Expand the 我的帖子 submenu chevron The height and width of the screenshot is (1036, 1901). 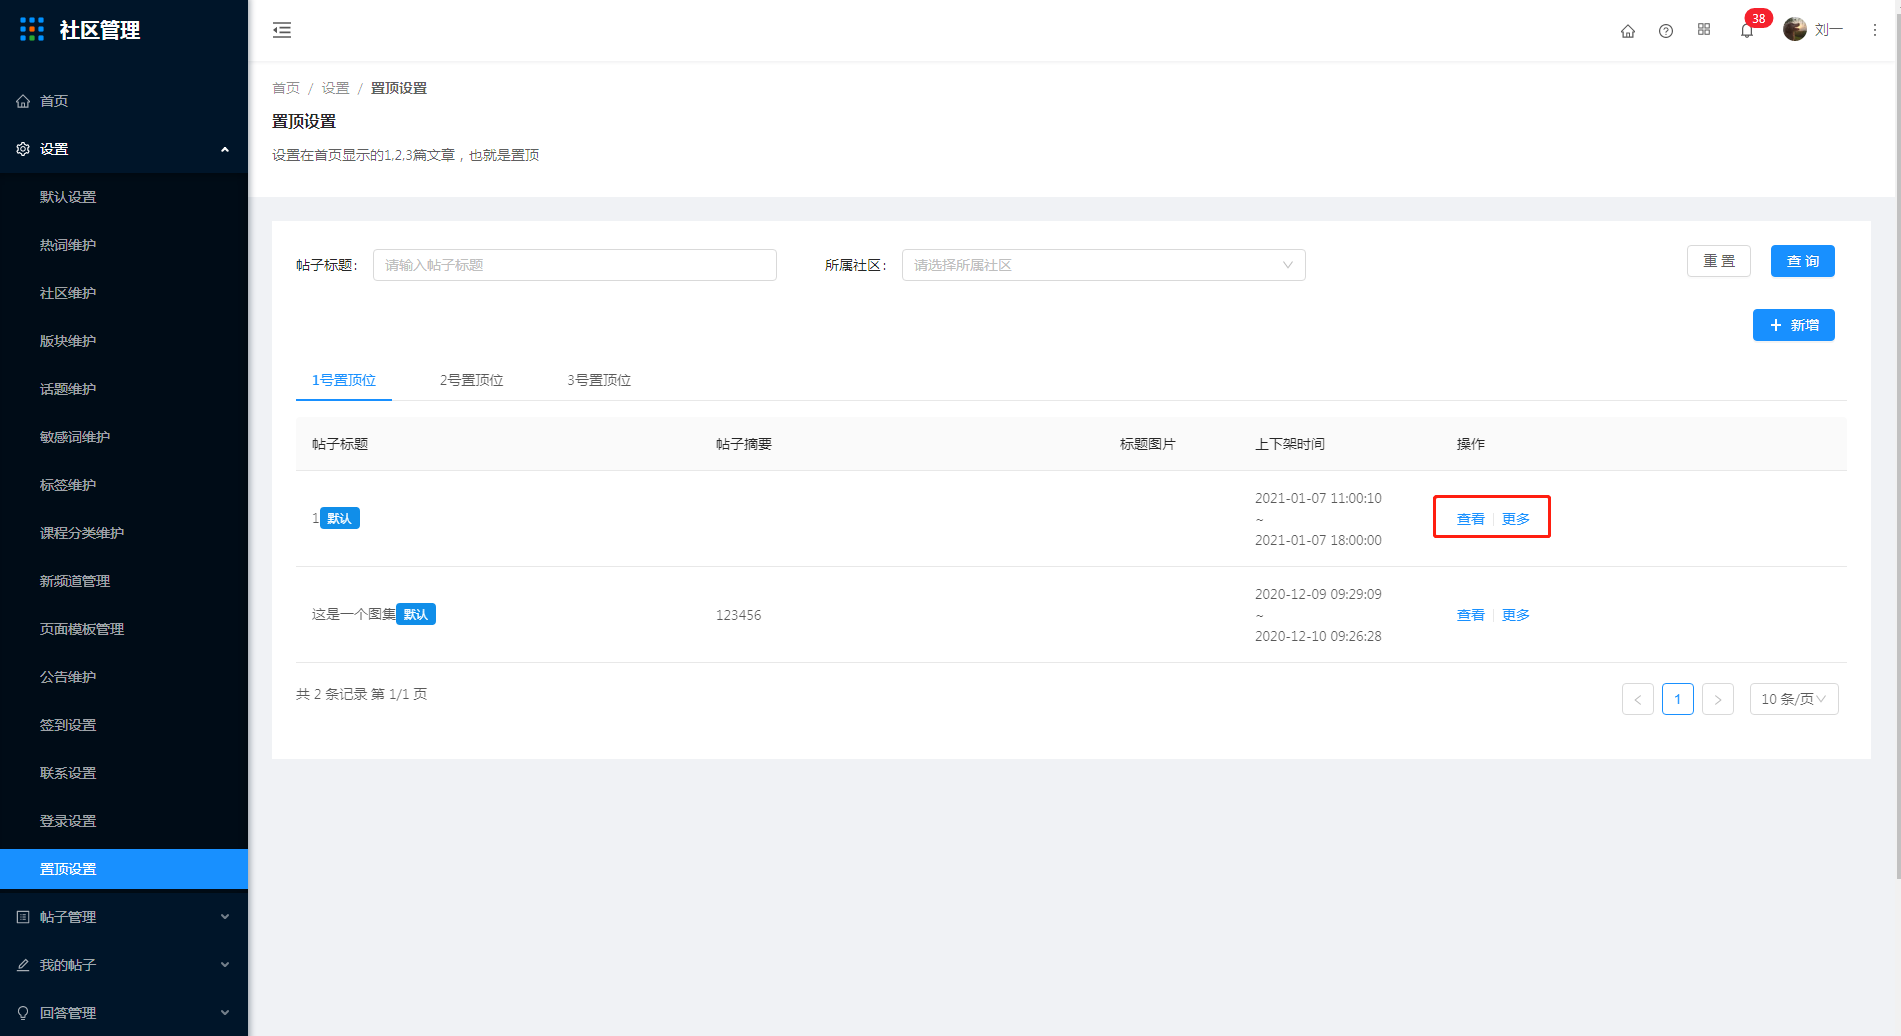tap(225, 965)
